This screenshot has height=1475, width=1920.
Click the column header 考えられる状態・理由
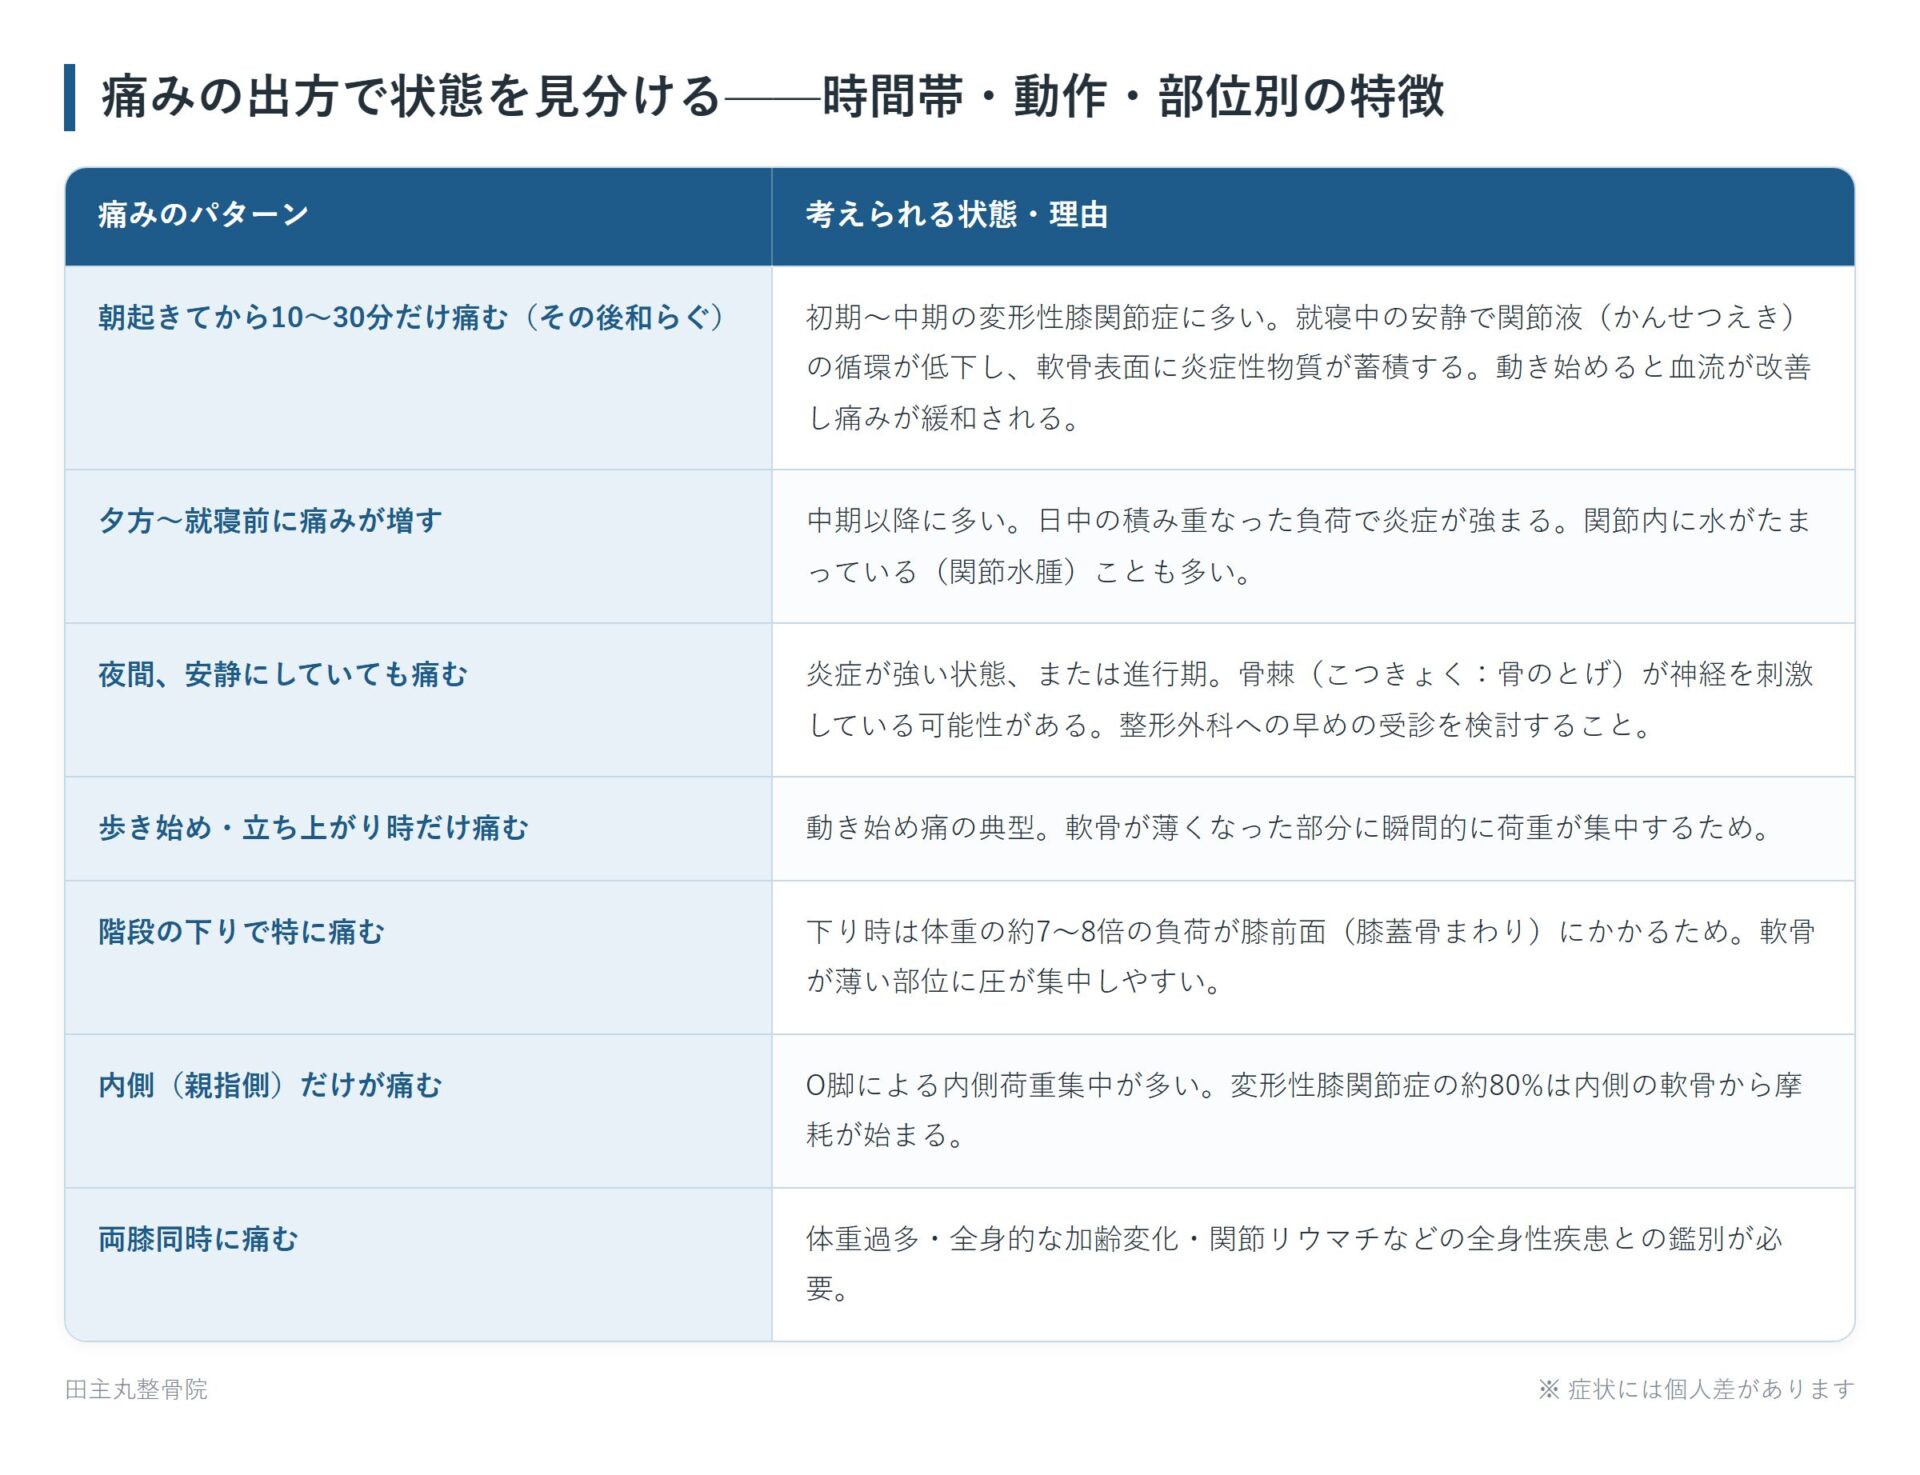1313,215
